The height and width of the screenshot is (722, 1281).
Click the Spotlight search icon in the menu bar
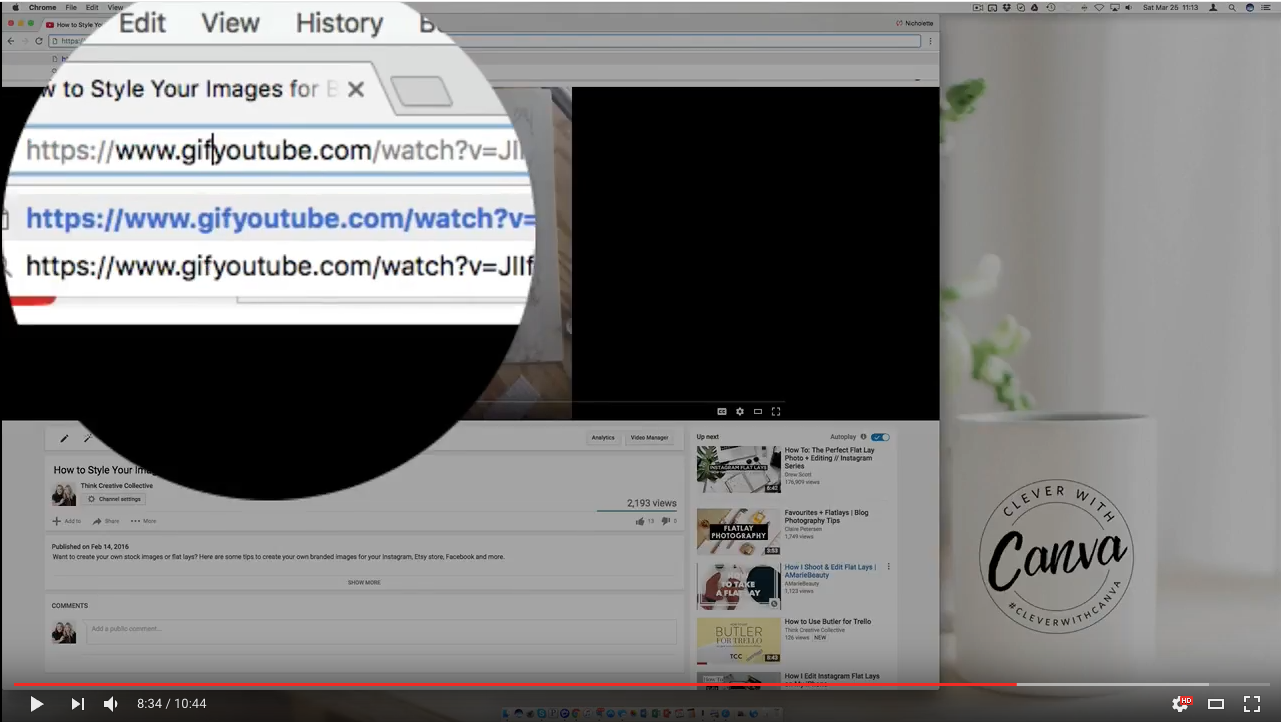[x=1231, y=7]
